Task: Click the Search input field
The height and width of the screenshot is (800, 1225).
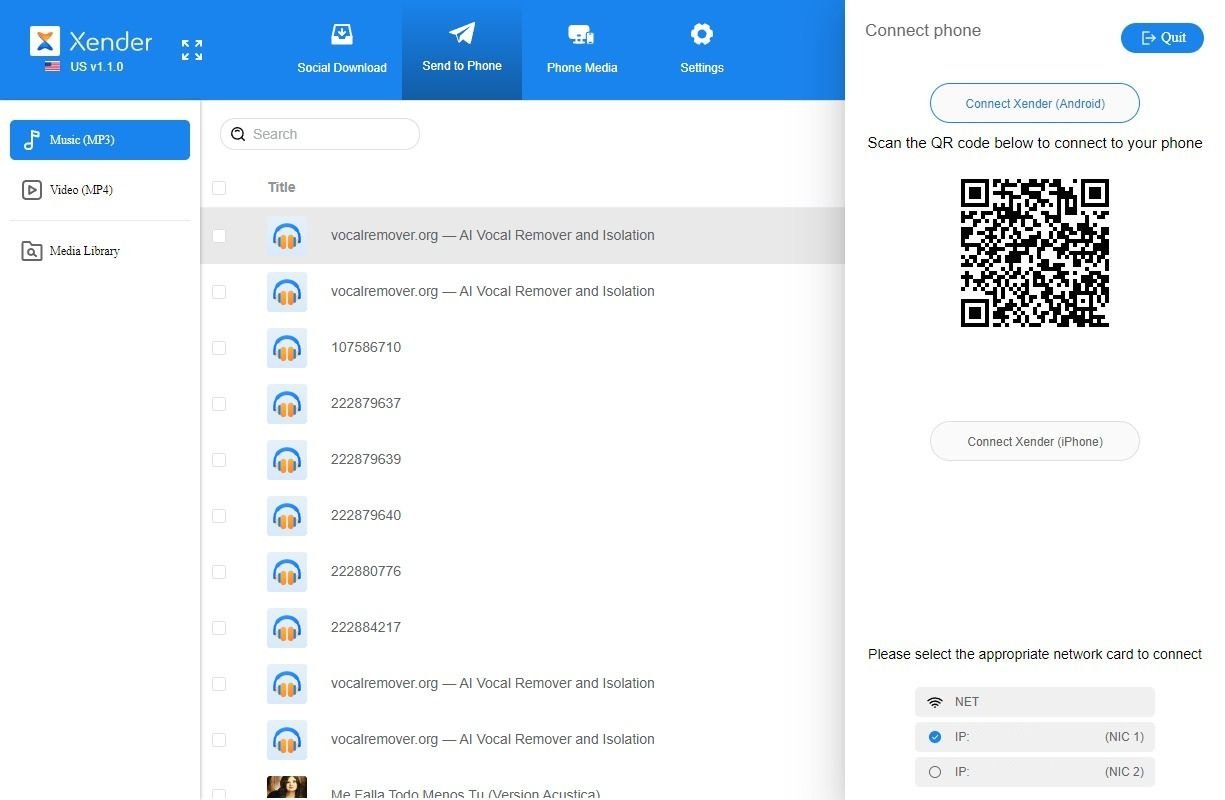Action: 320,134
